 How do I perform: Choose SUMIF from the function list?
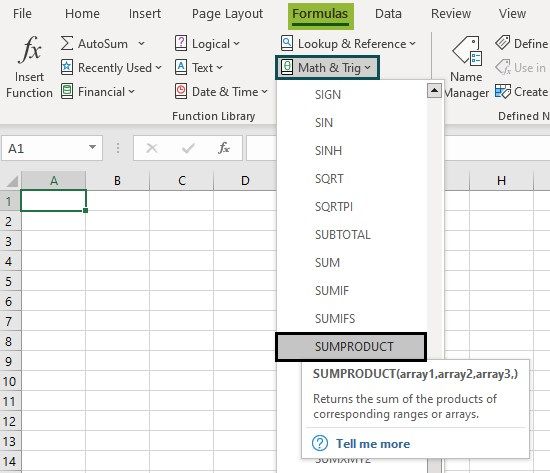coord(352,291)
